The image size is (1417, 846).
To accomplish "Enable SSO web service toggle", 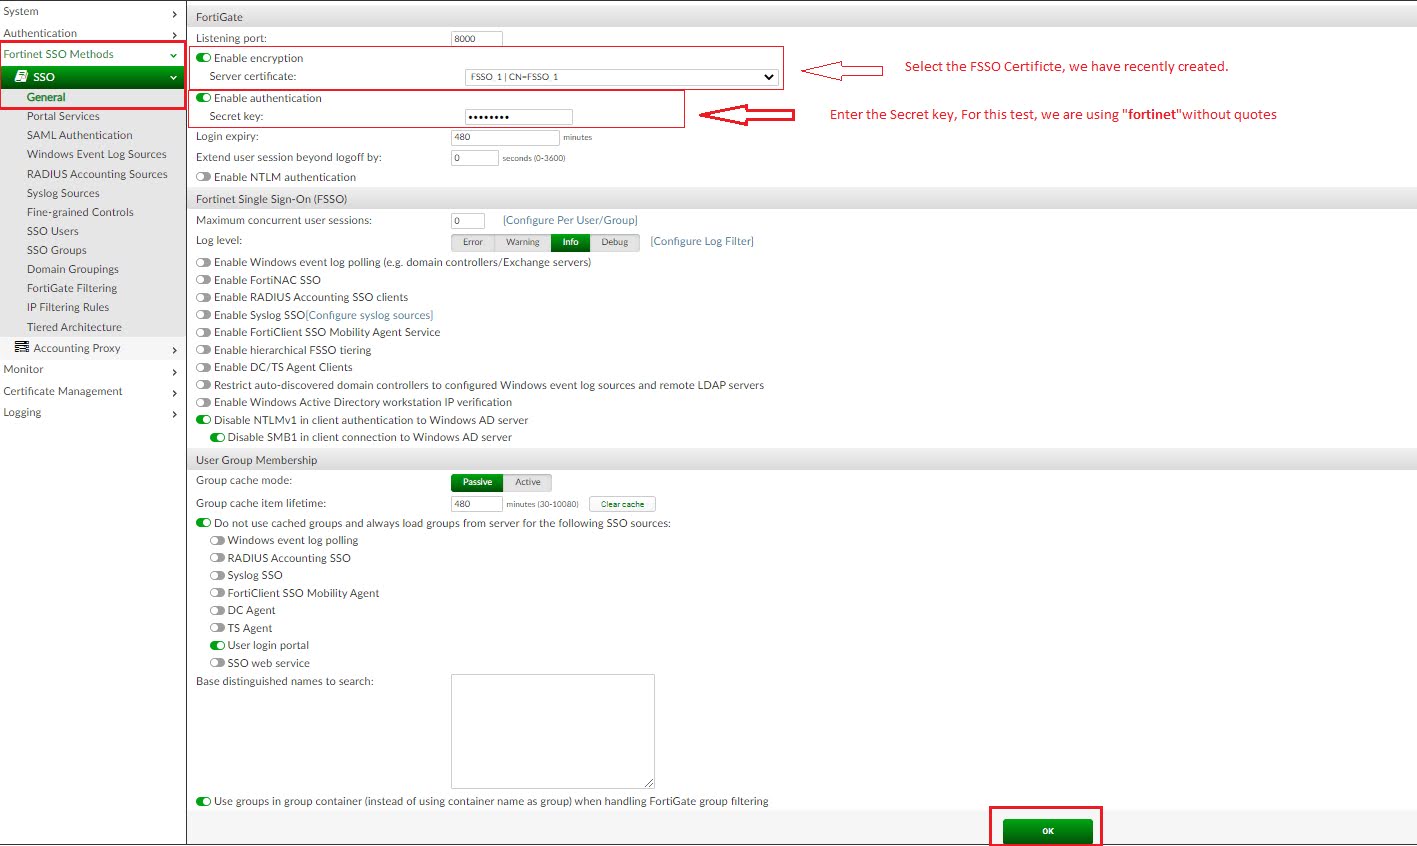I will 217,663.
